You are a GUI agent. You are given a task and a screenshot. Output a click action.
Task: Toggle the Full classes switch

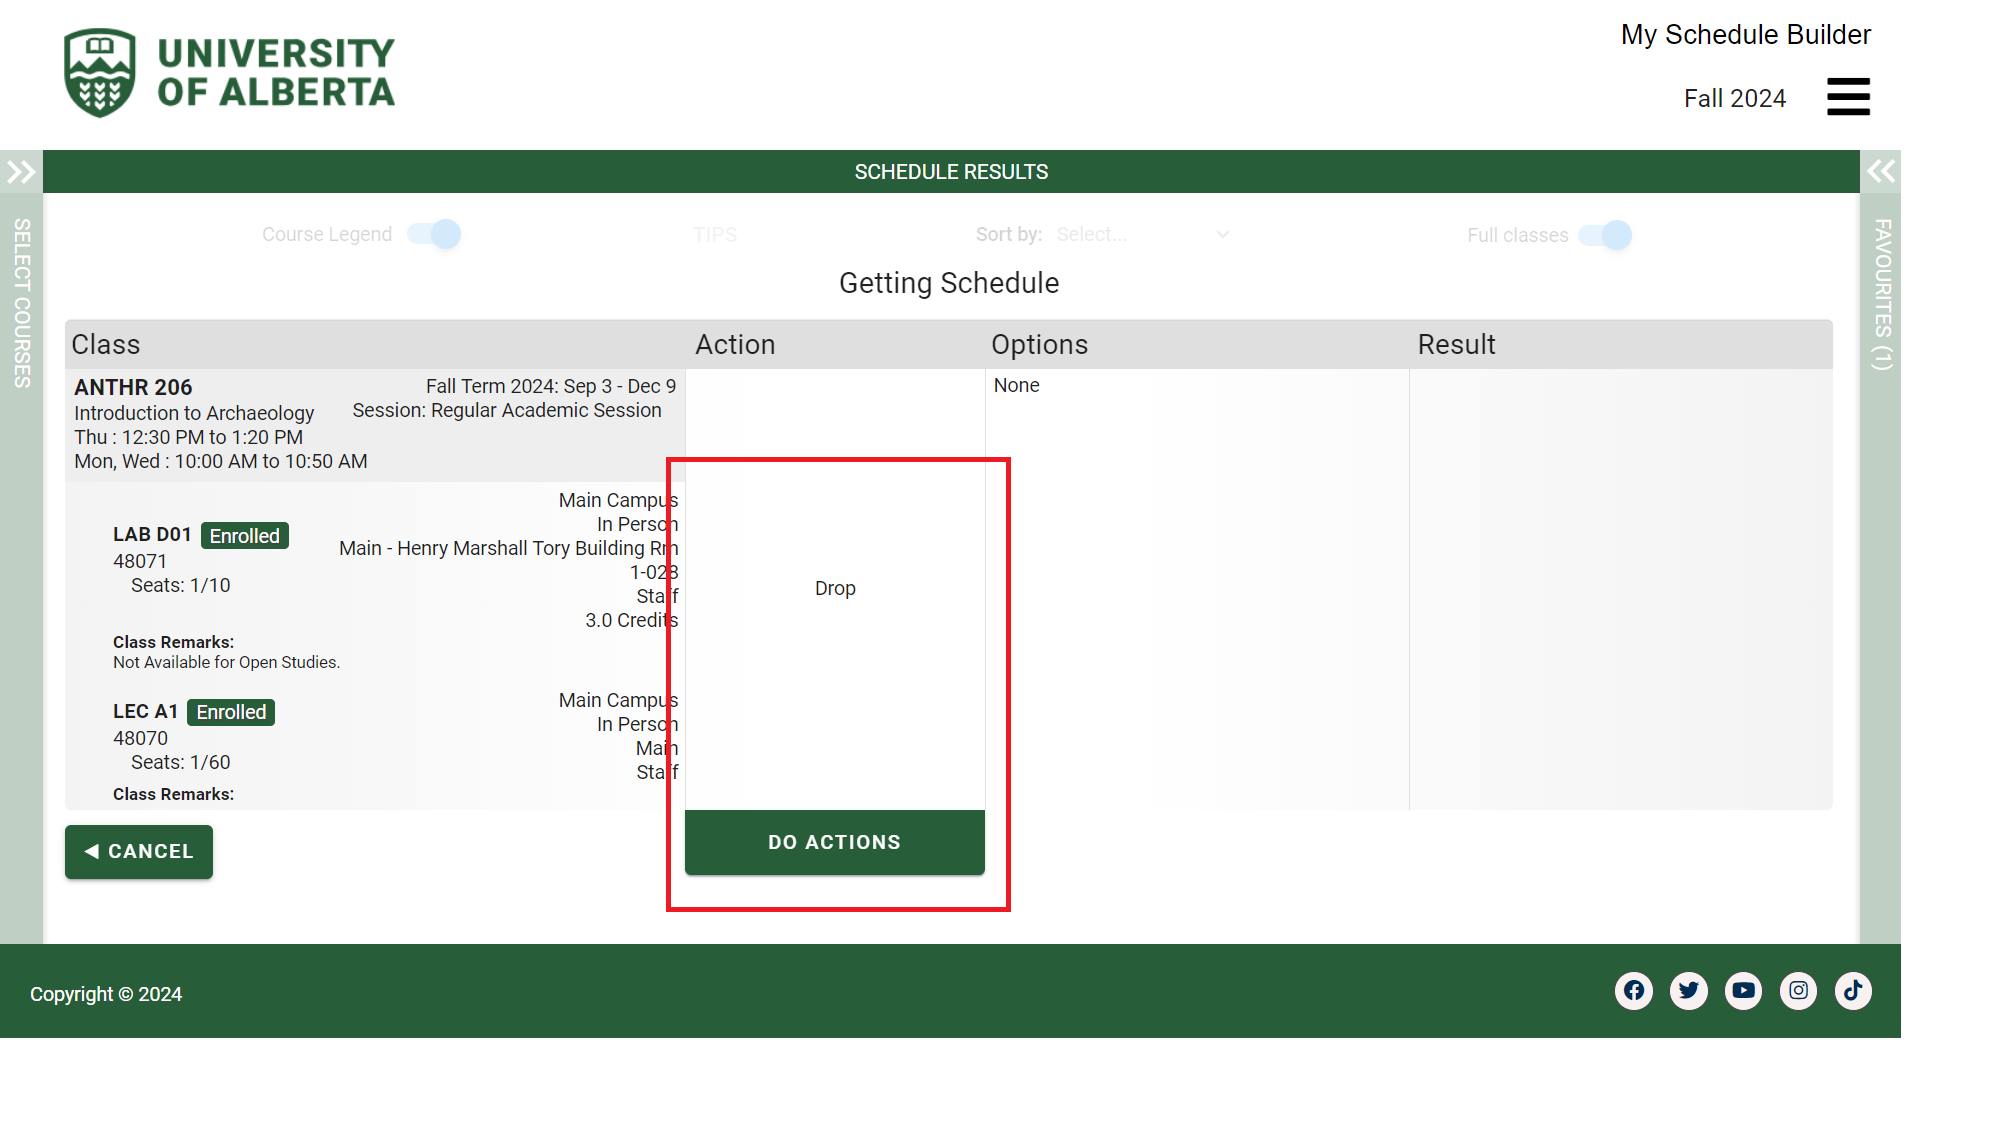(1605, 235)
